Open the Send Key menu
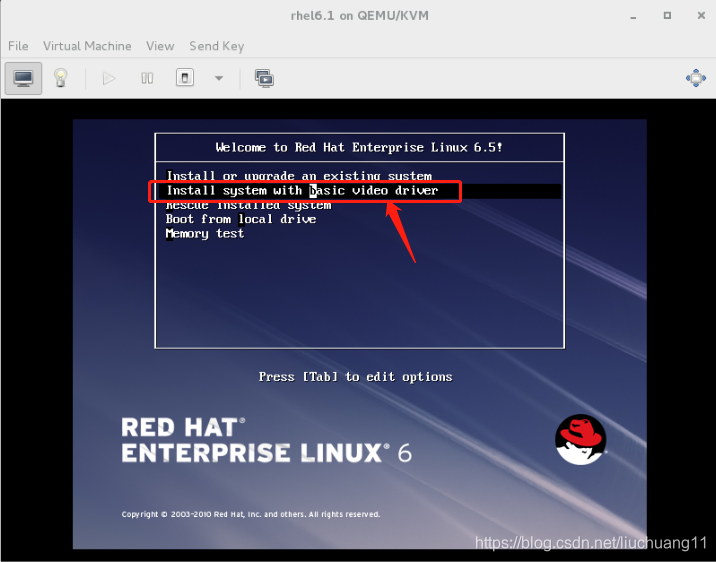The image size is (716, 562). coord(217,46)
